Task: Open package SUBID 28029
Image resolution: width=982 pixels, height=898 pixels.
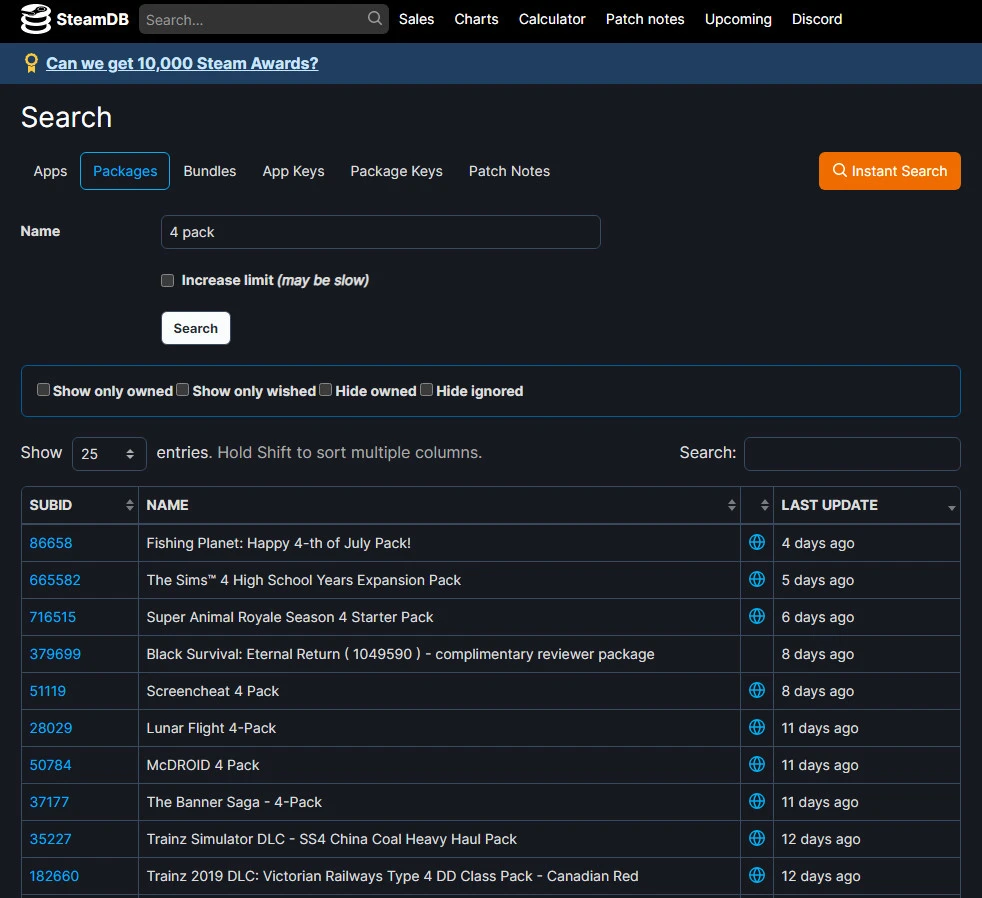Action: point(51,728)
